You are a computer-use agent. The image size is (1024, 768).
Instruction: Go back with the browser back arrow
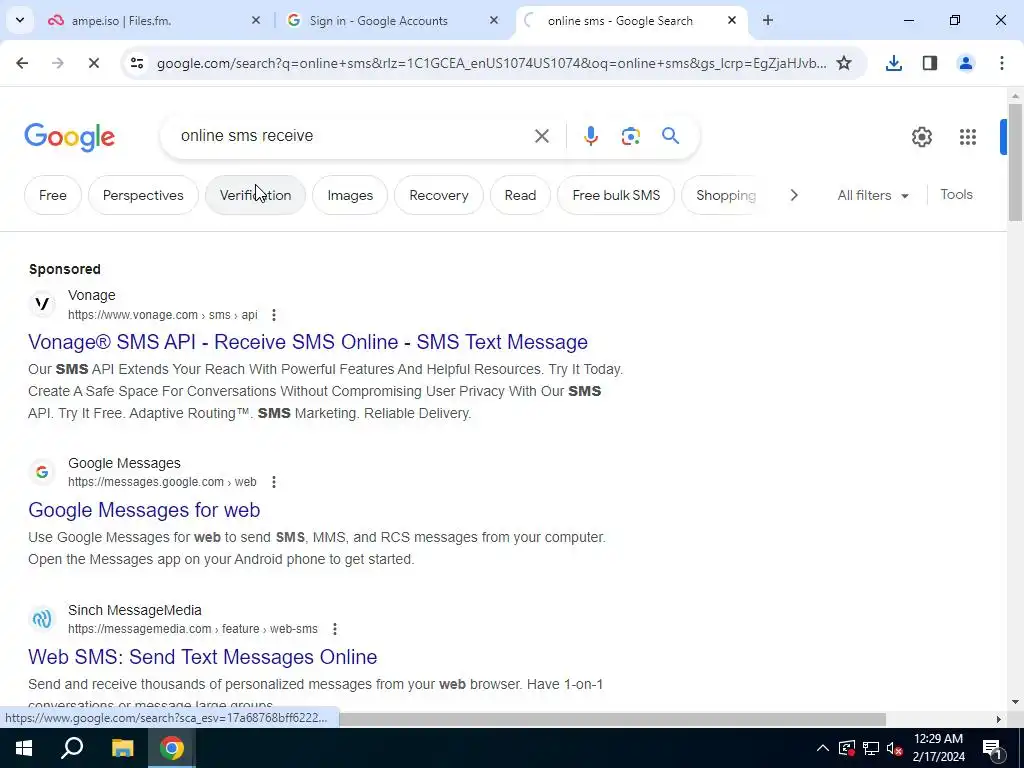tap(22, 63)
